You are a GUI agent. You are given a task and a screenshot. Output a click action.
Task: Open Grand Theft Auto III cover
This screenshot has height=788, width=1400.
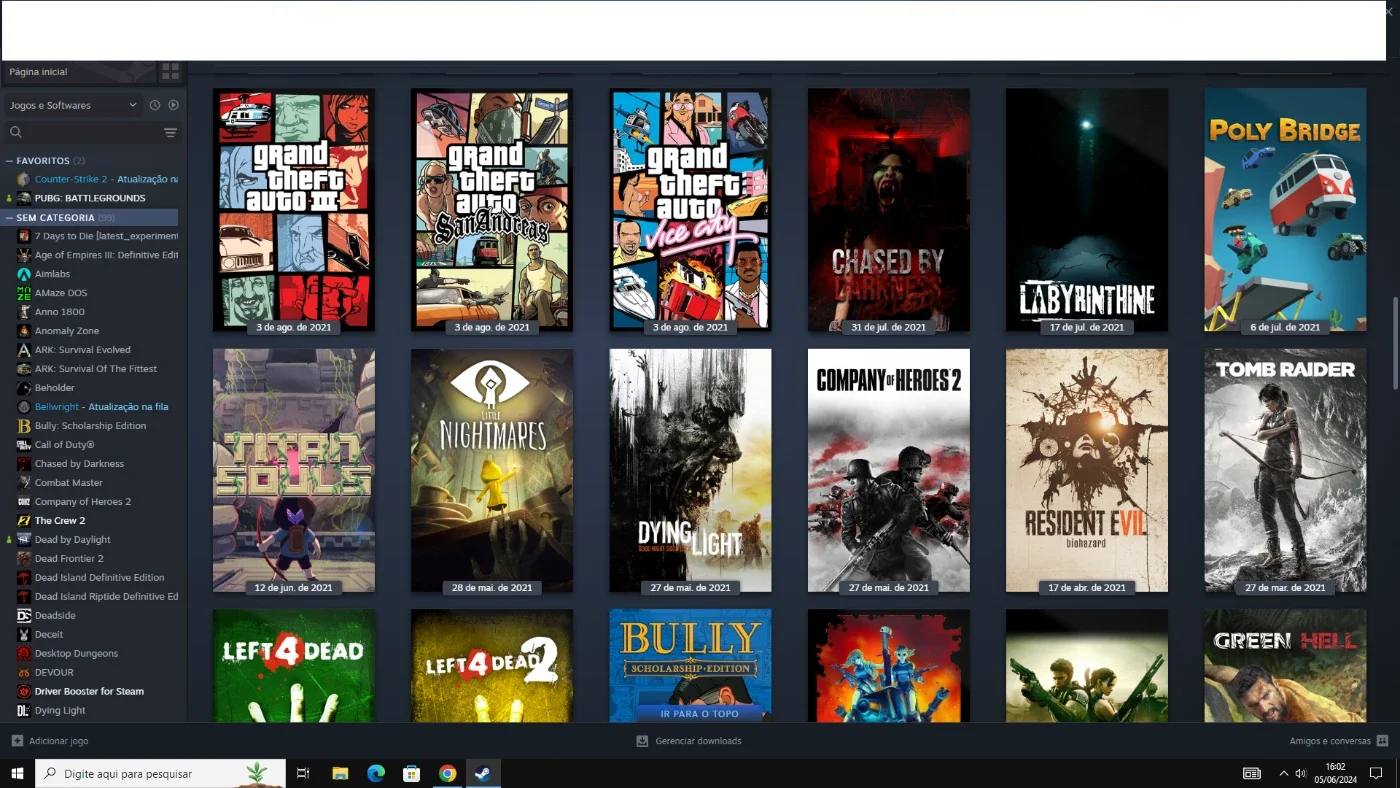click(x=294, y=210)
